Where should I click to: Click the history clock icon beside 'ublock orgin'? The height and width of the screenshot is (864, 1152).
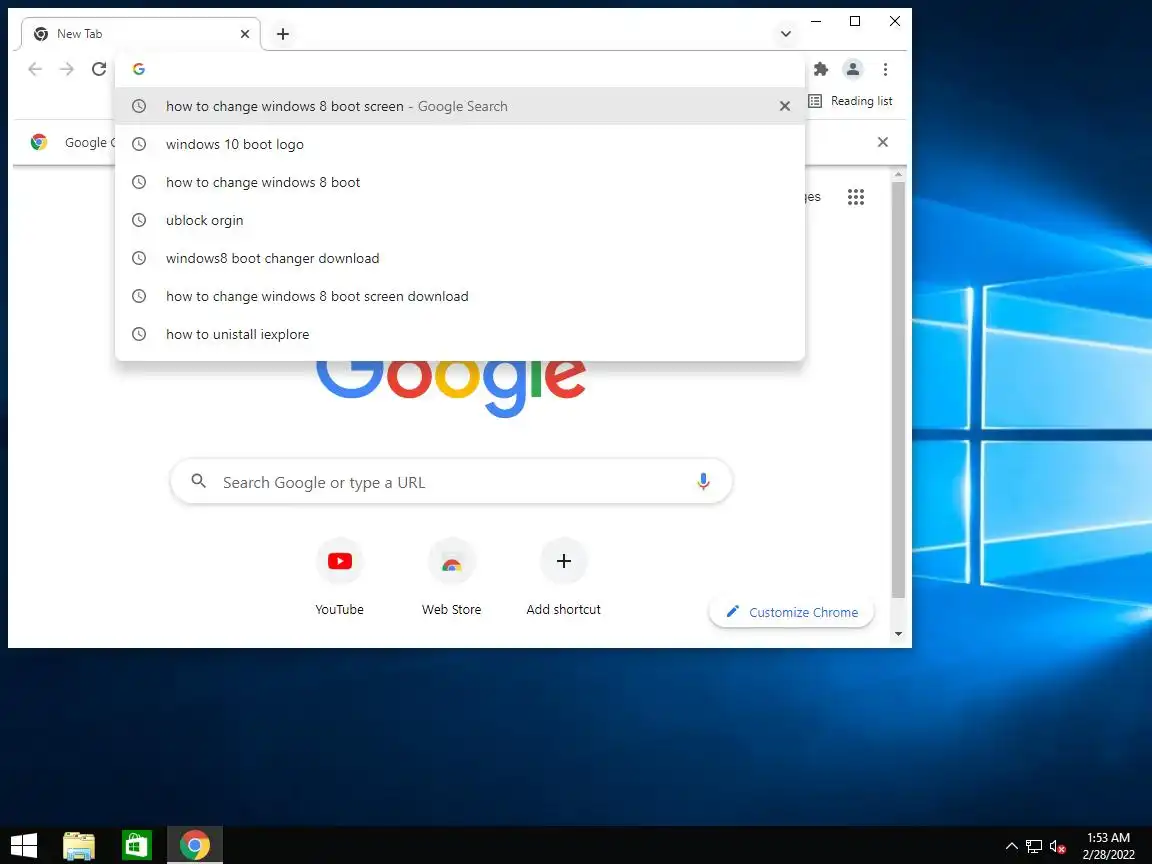point(139,220)
